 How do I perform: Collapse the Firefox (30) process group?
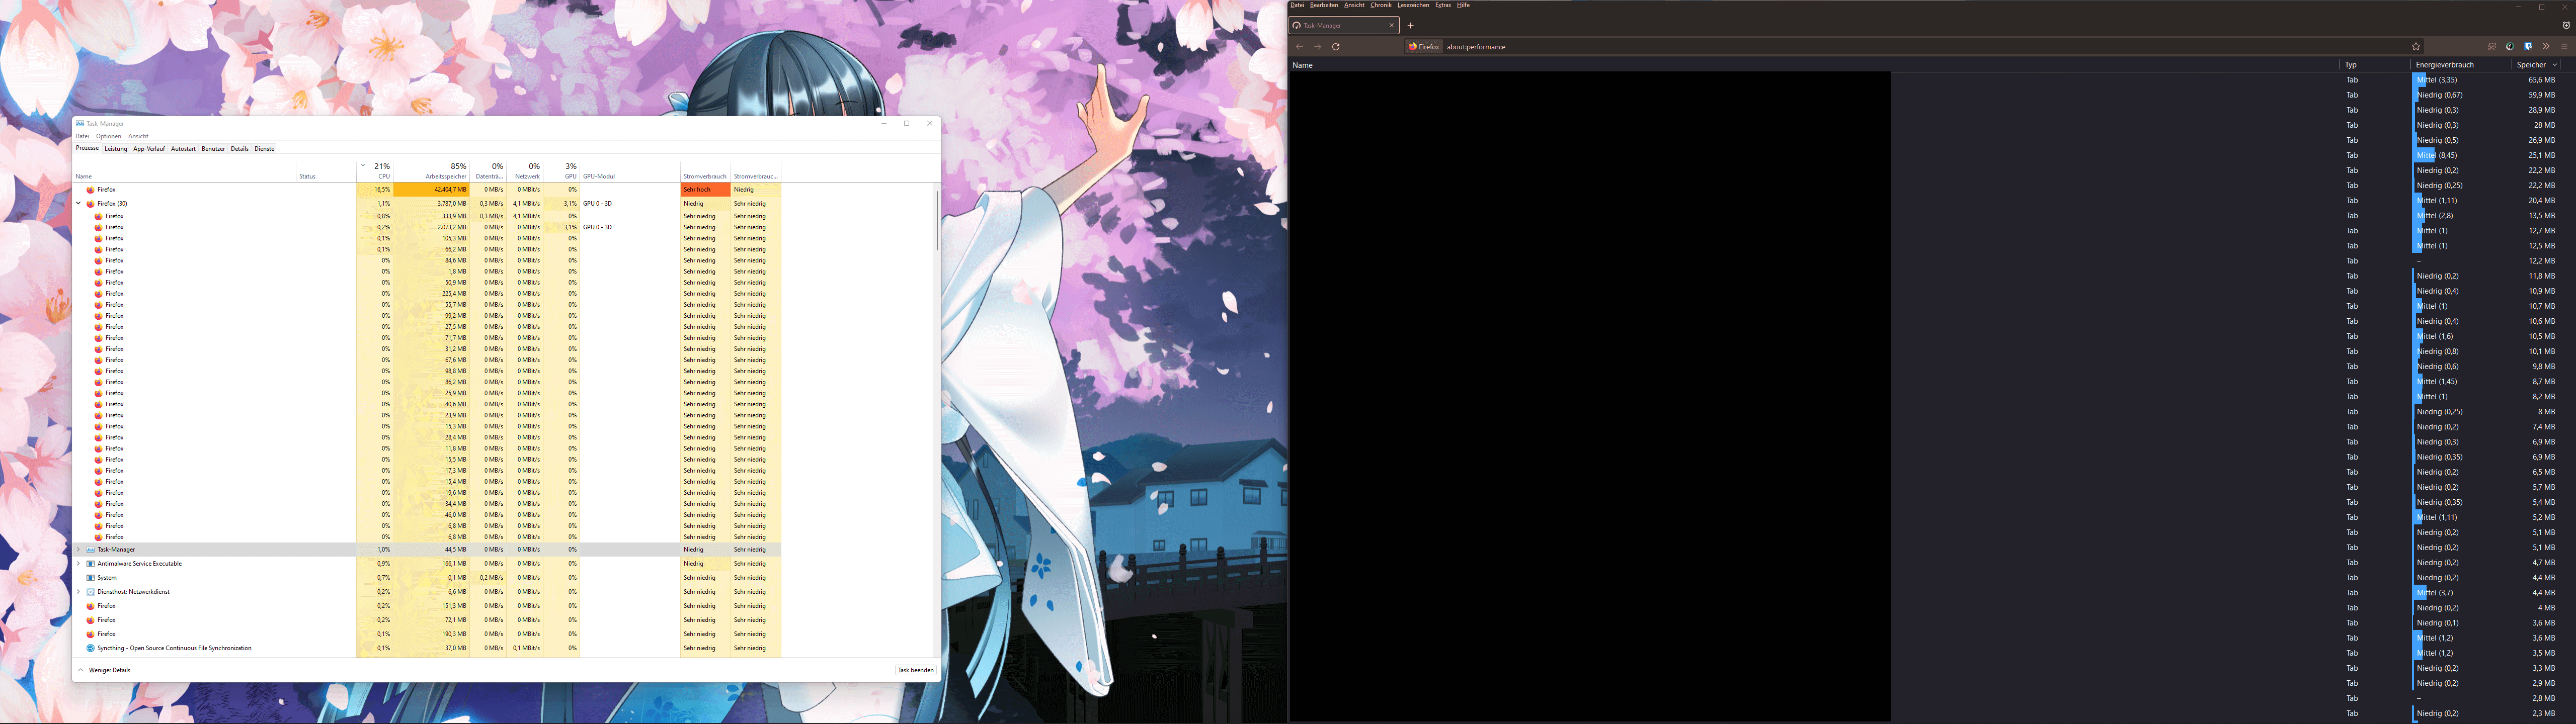pos(79,203)
